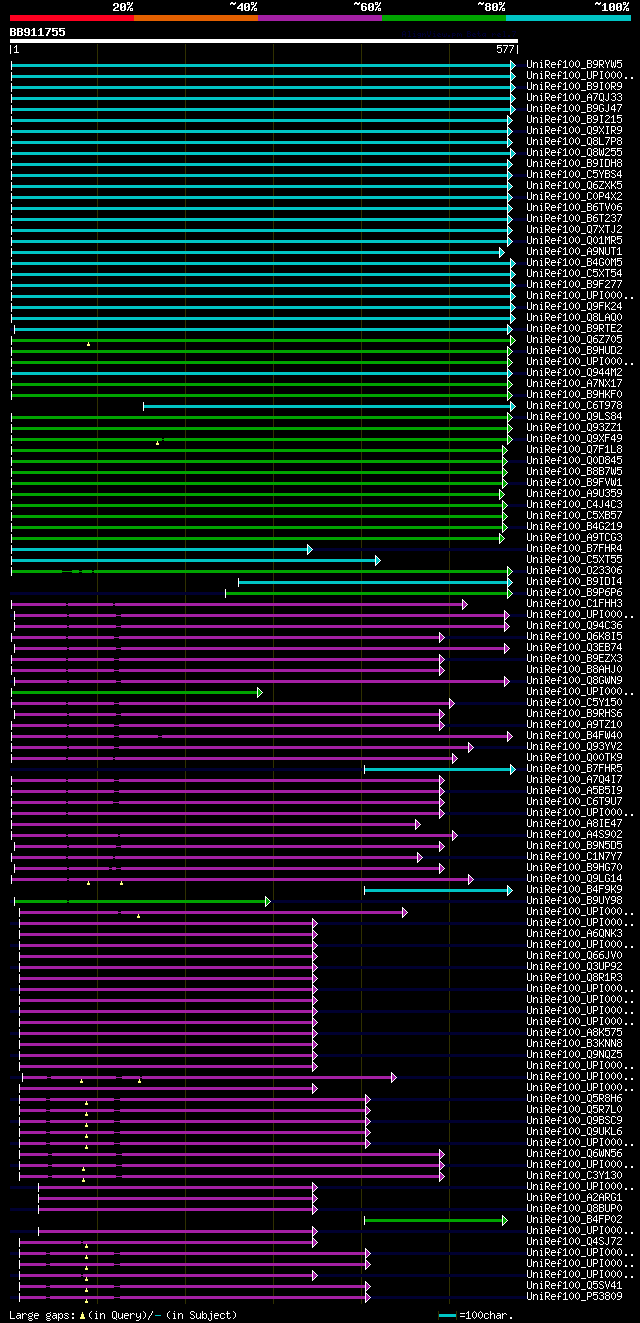Image resolution: width=640 pixels, height=1323 pixels.
Task: Open hit UniRef100_C6T978
Action: click(x=574, y=405)
